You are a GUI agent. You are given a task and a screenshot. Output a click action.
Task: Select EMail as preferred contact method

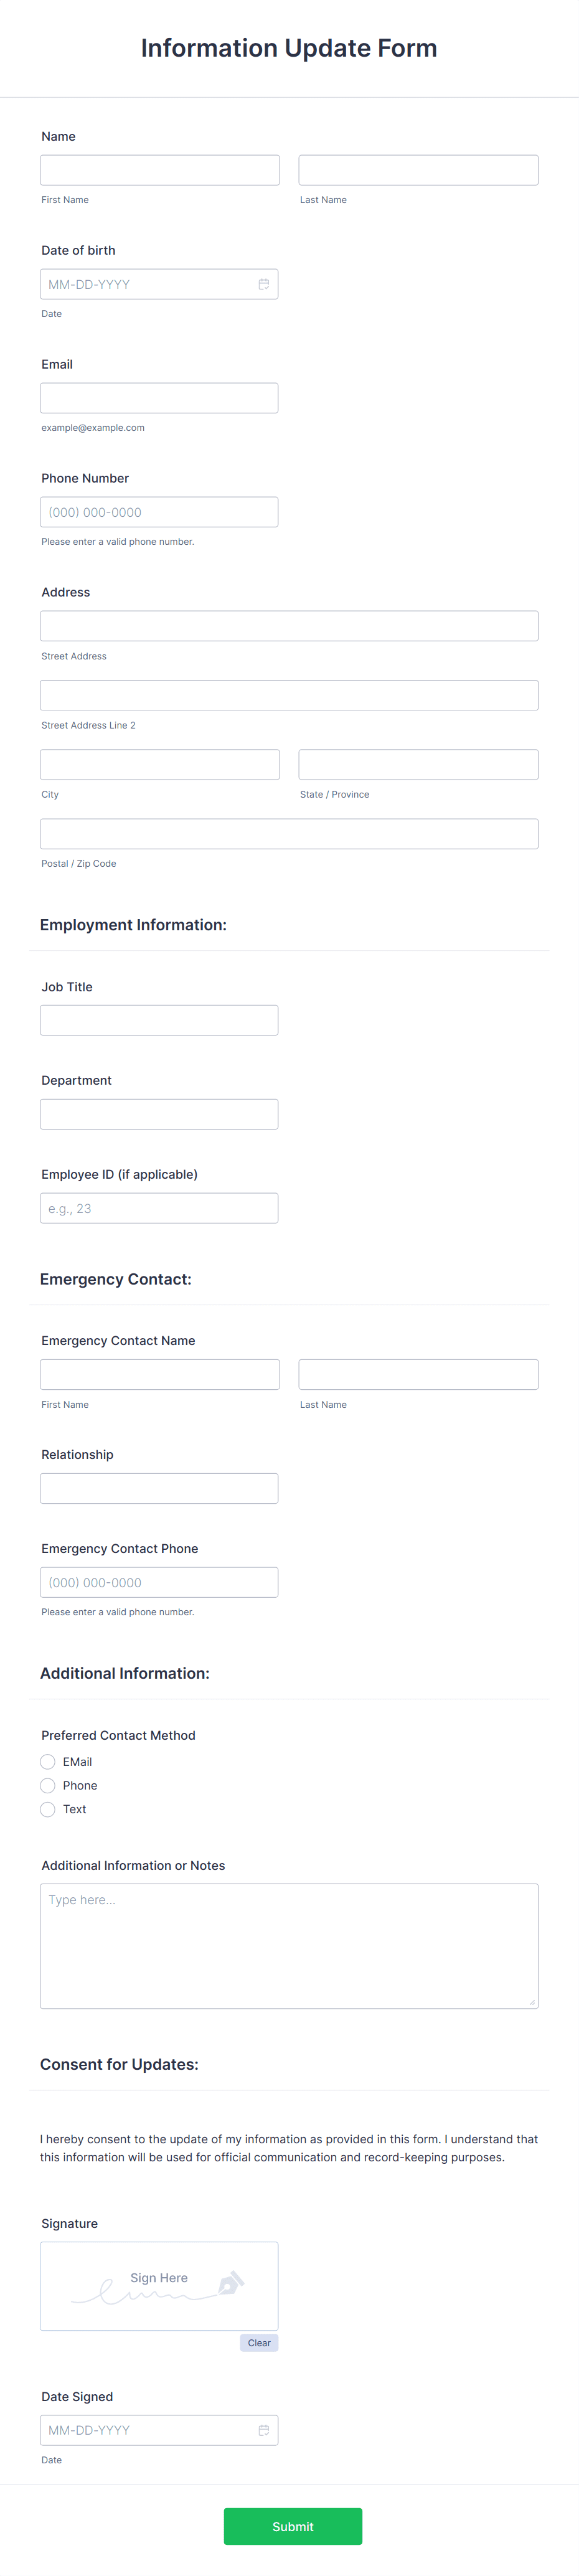(47, 1762)
